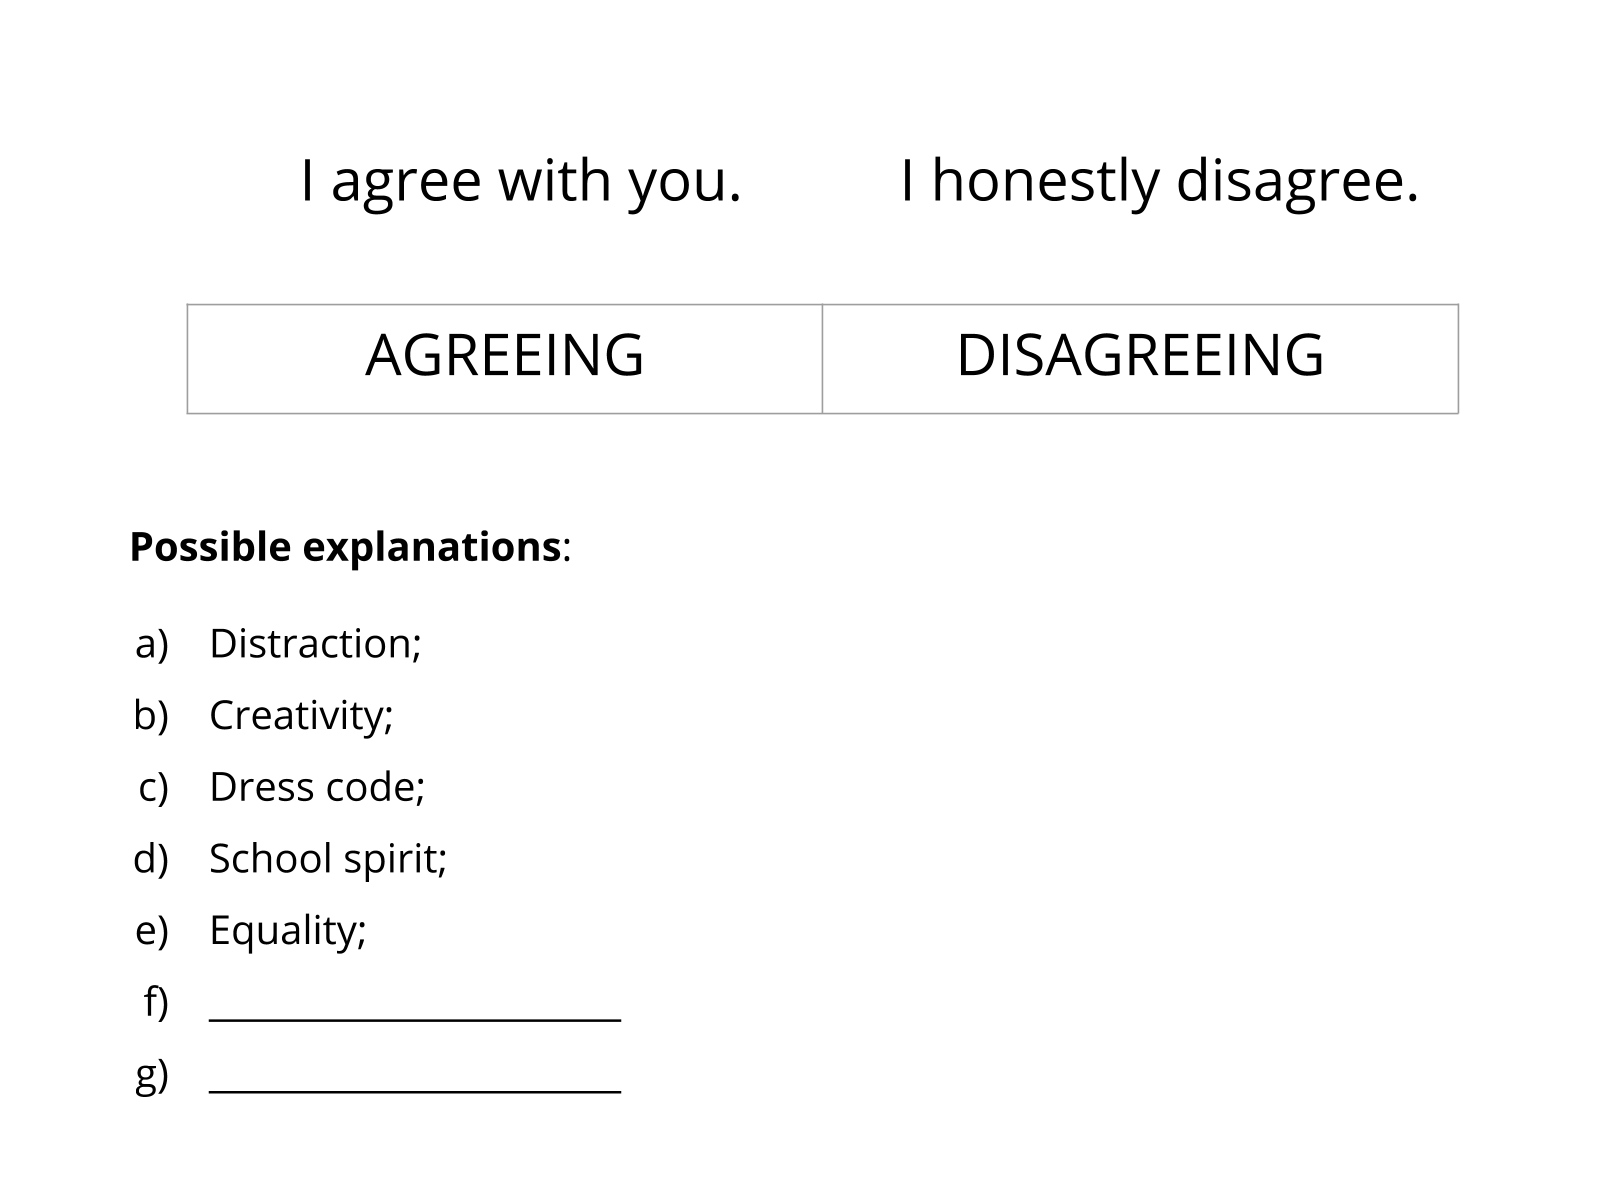The height and width of the screenshot is (1200, 1600).
Task: Select the AGREEING table cell
Action: click(x=504, y=356)
